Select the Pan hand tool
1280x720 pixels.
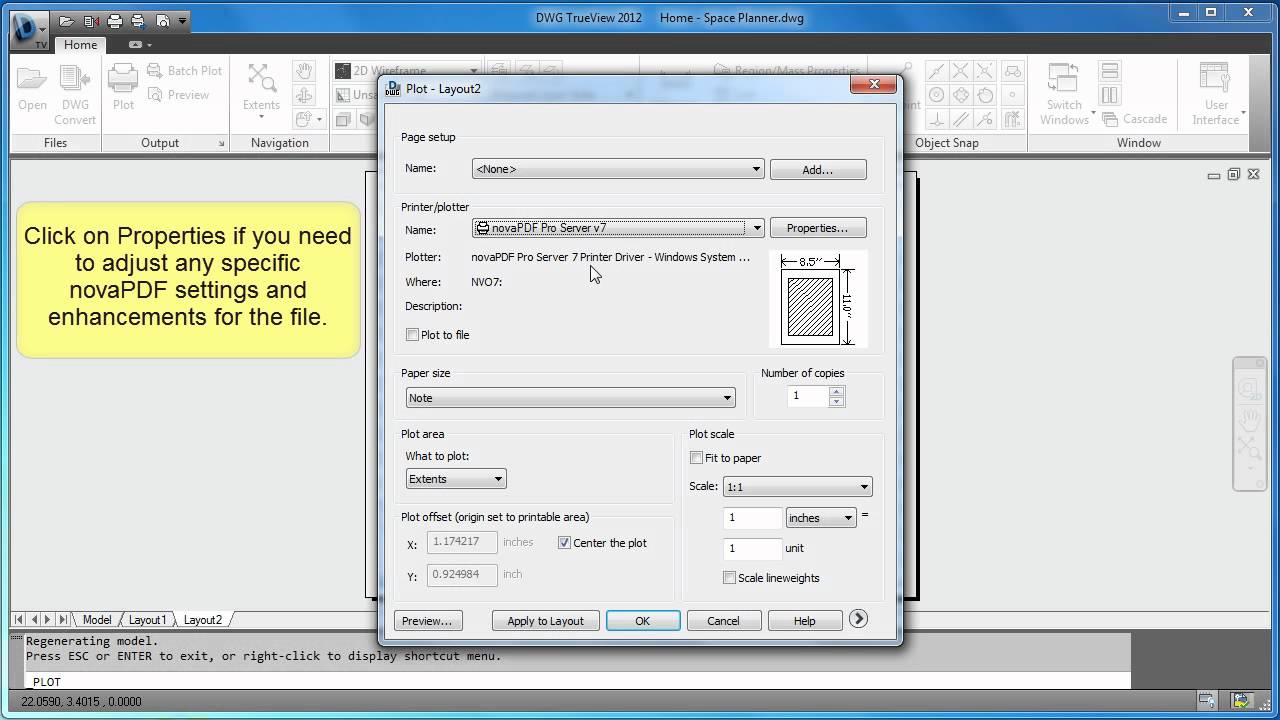pyautogui.click(x=304, y=72)
